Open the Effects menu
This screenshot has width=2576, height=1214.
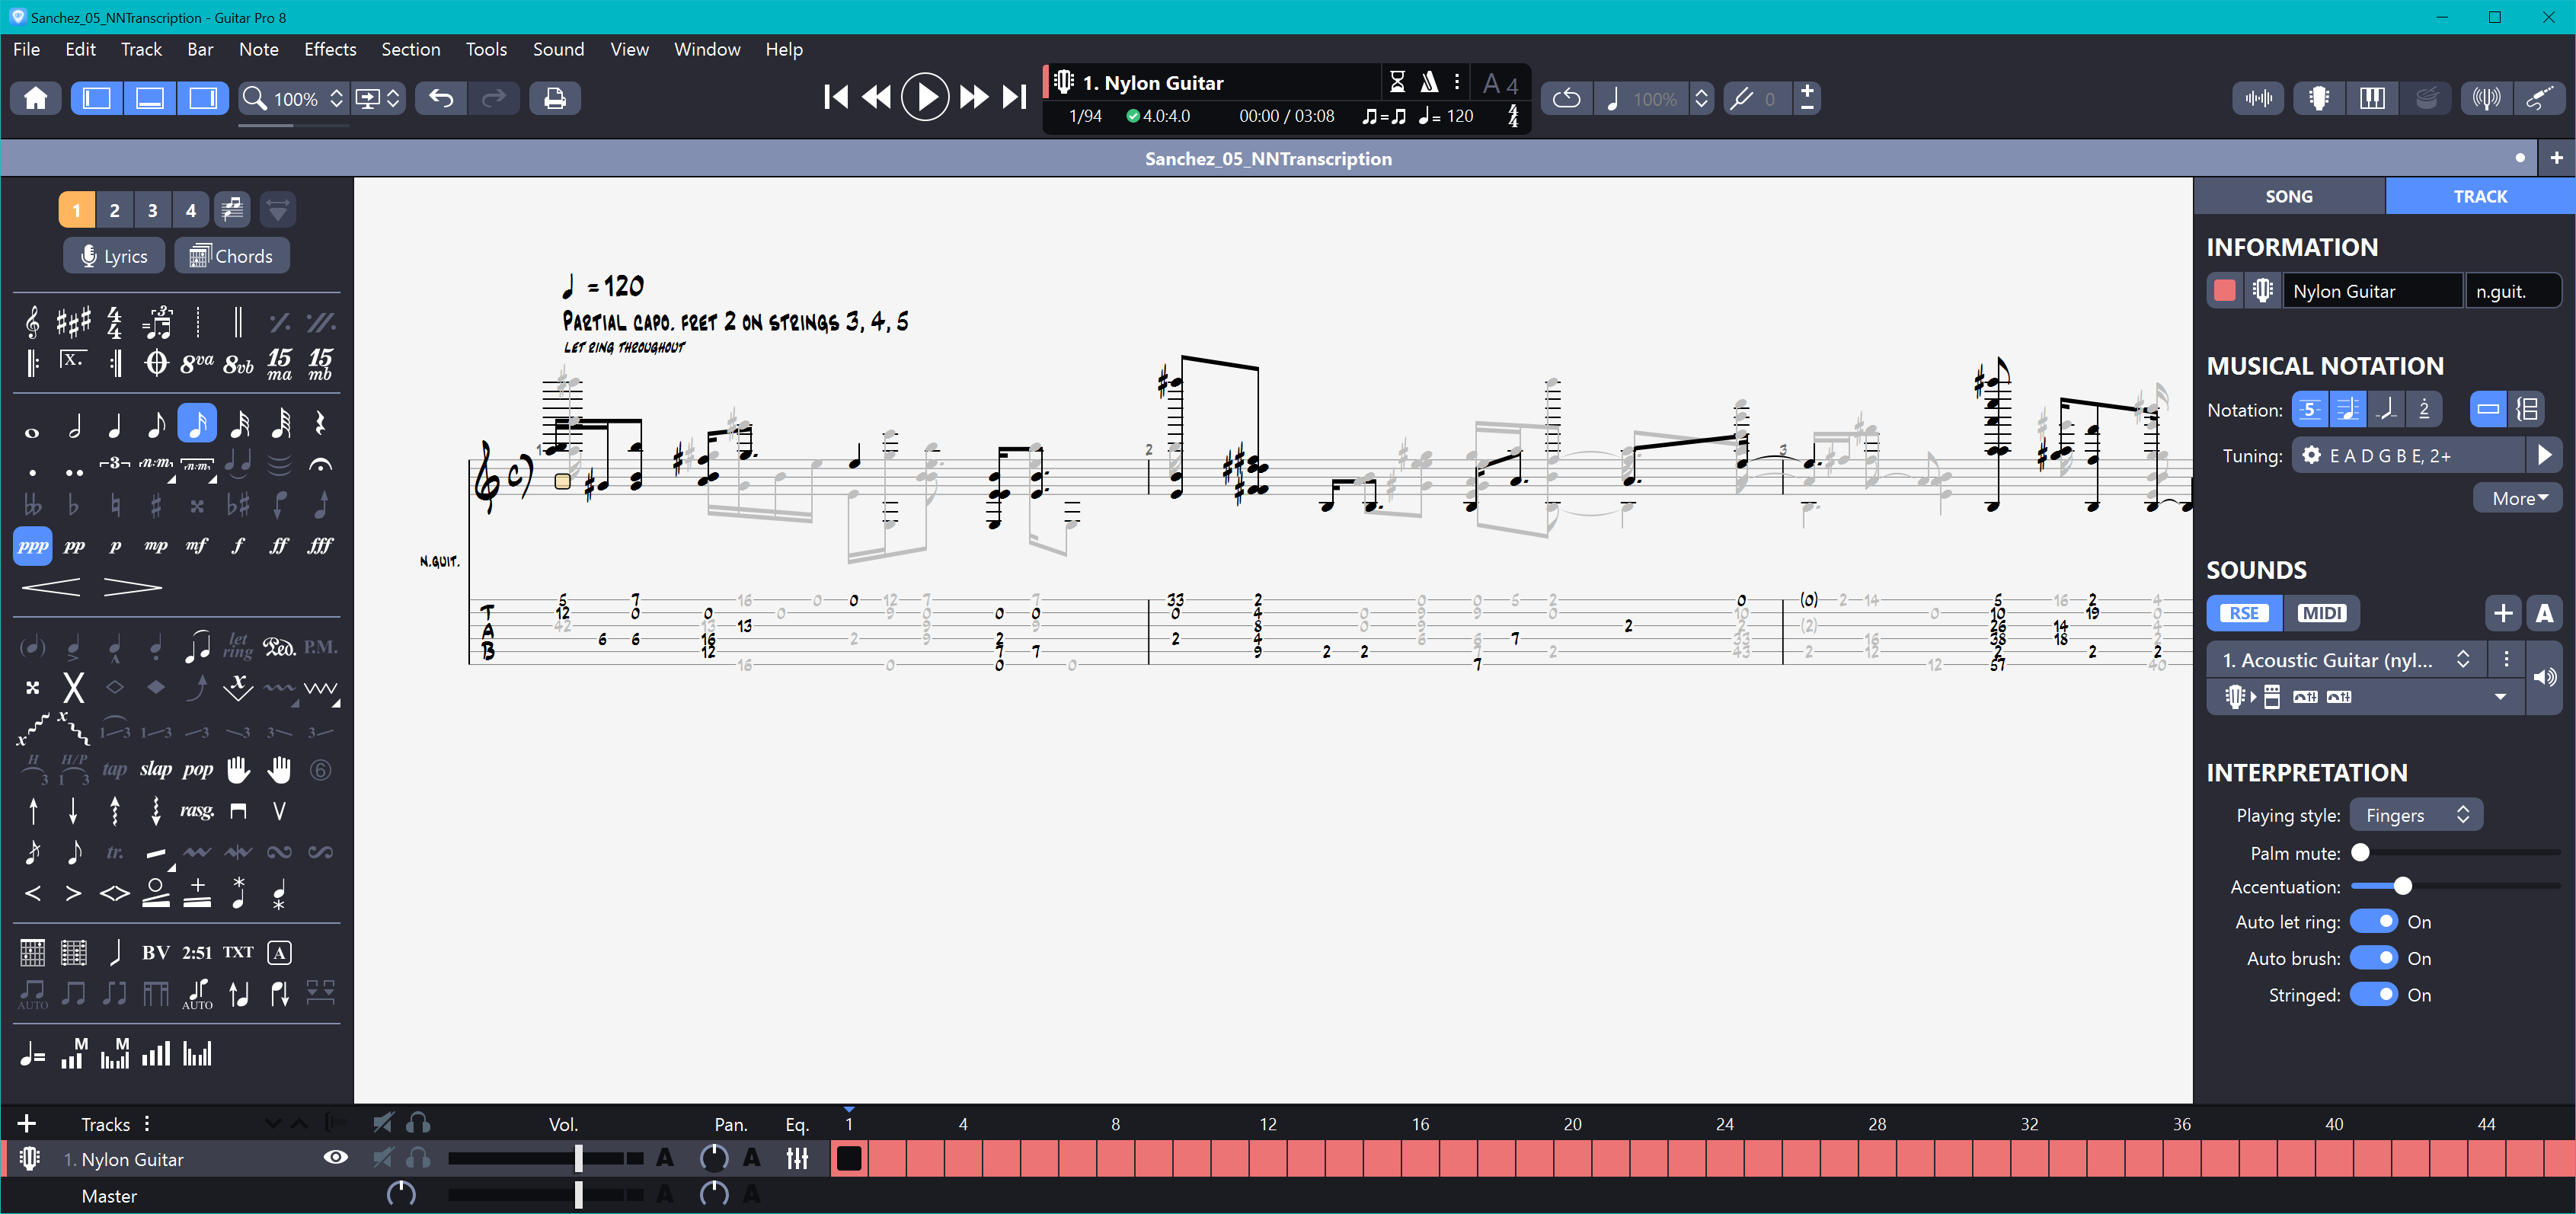tap(330, 49)
